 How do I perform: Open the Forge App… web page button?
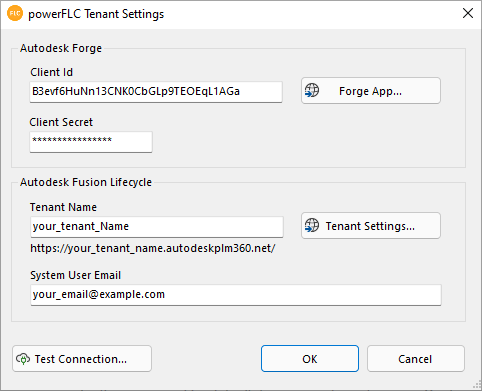coord(371,91)
